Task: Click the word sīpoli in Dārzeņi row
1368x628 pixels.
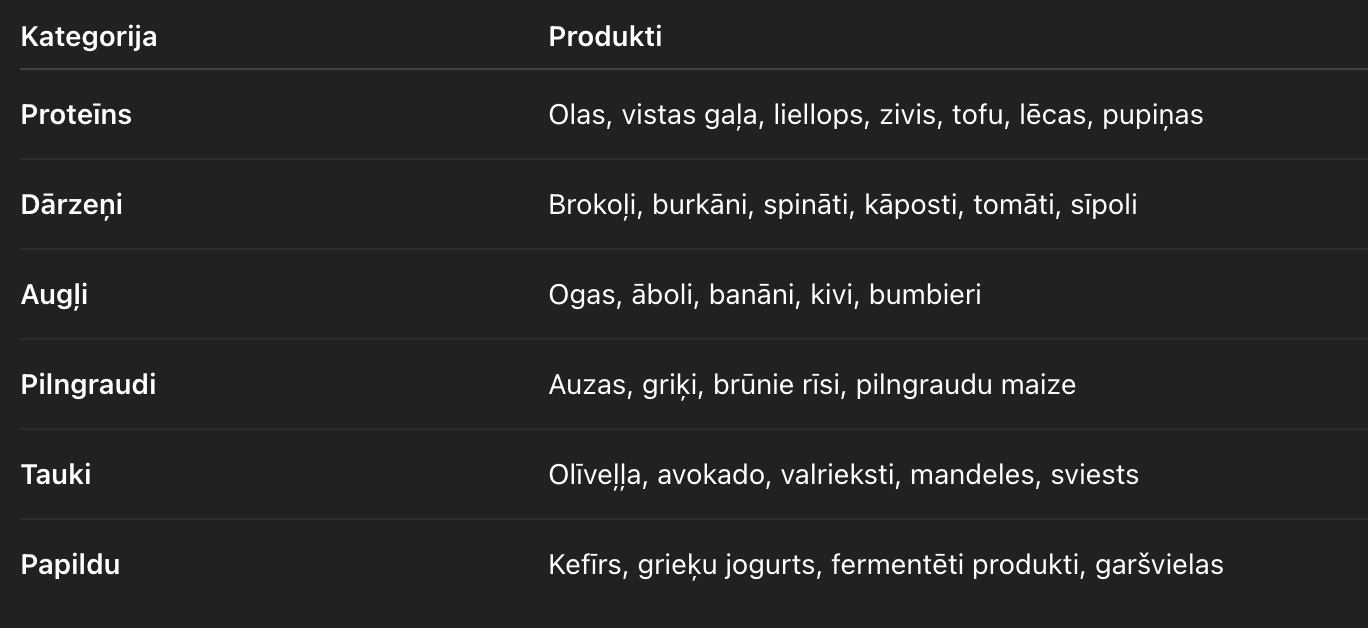Action: tap(1104, 205)
